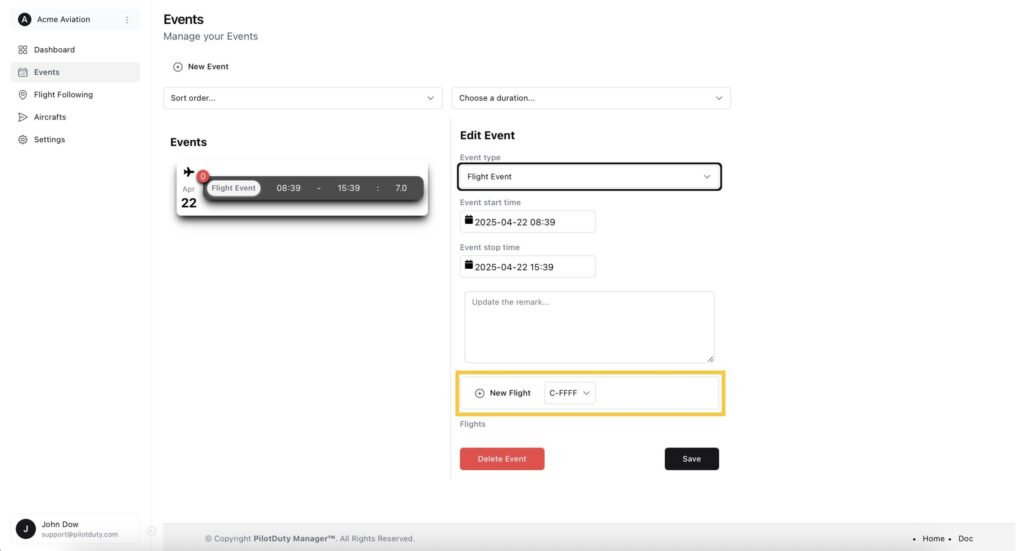
Task: Collapse the sidebar using the bottom arrow icon
Action: click(151, 531)
